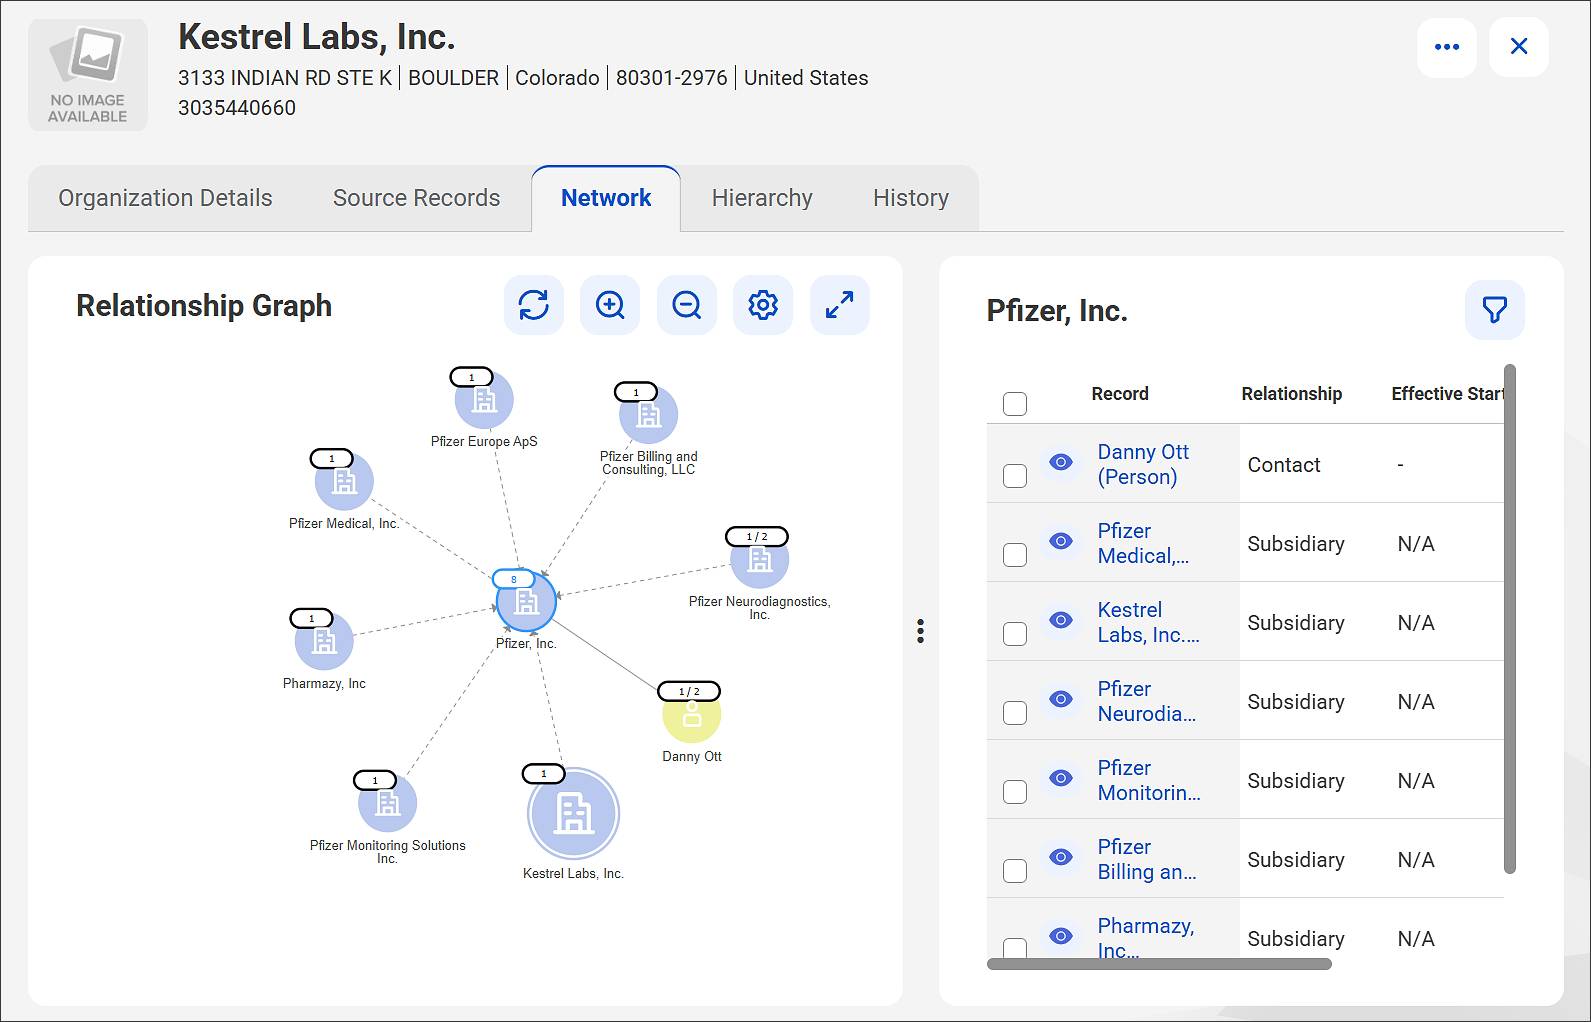Screen dimensions: 1591x1022
Task: Click the No Image Available thumbnail
Action: point(88,75)
